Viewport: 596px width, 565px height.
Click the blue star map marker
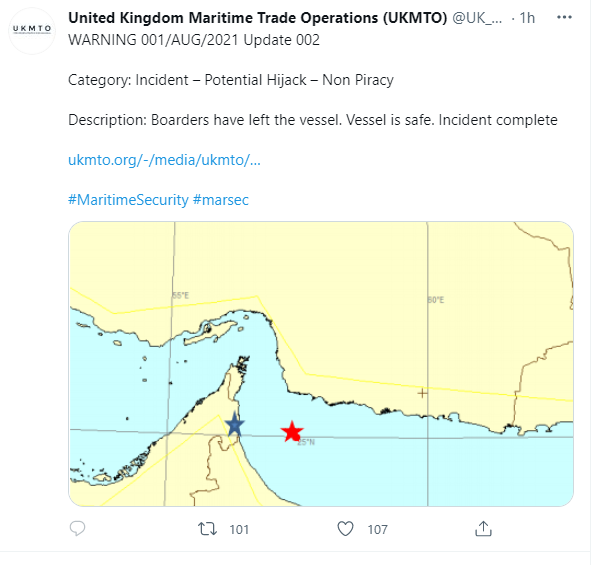coord(235,424)
